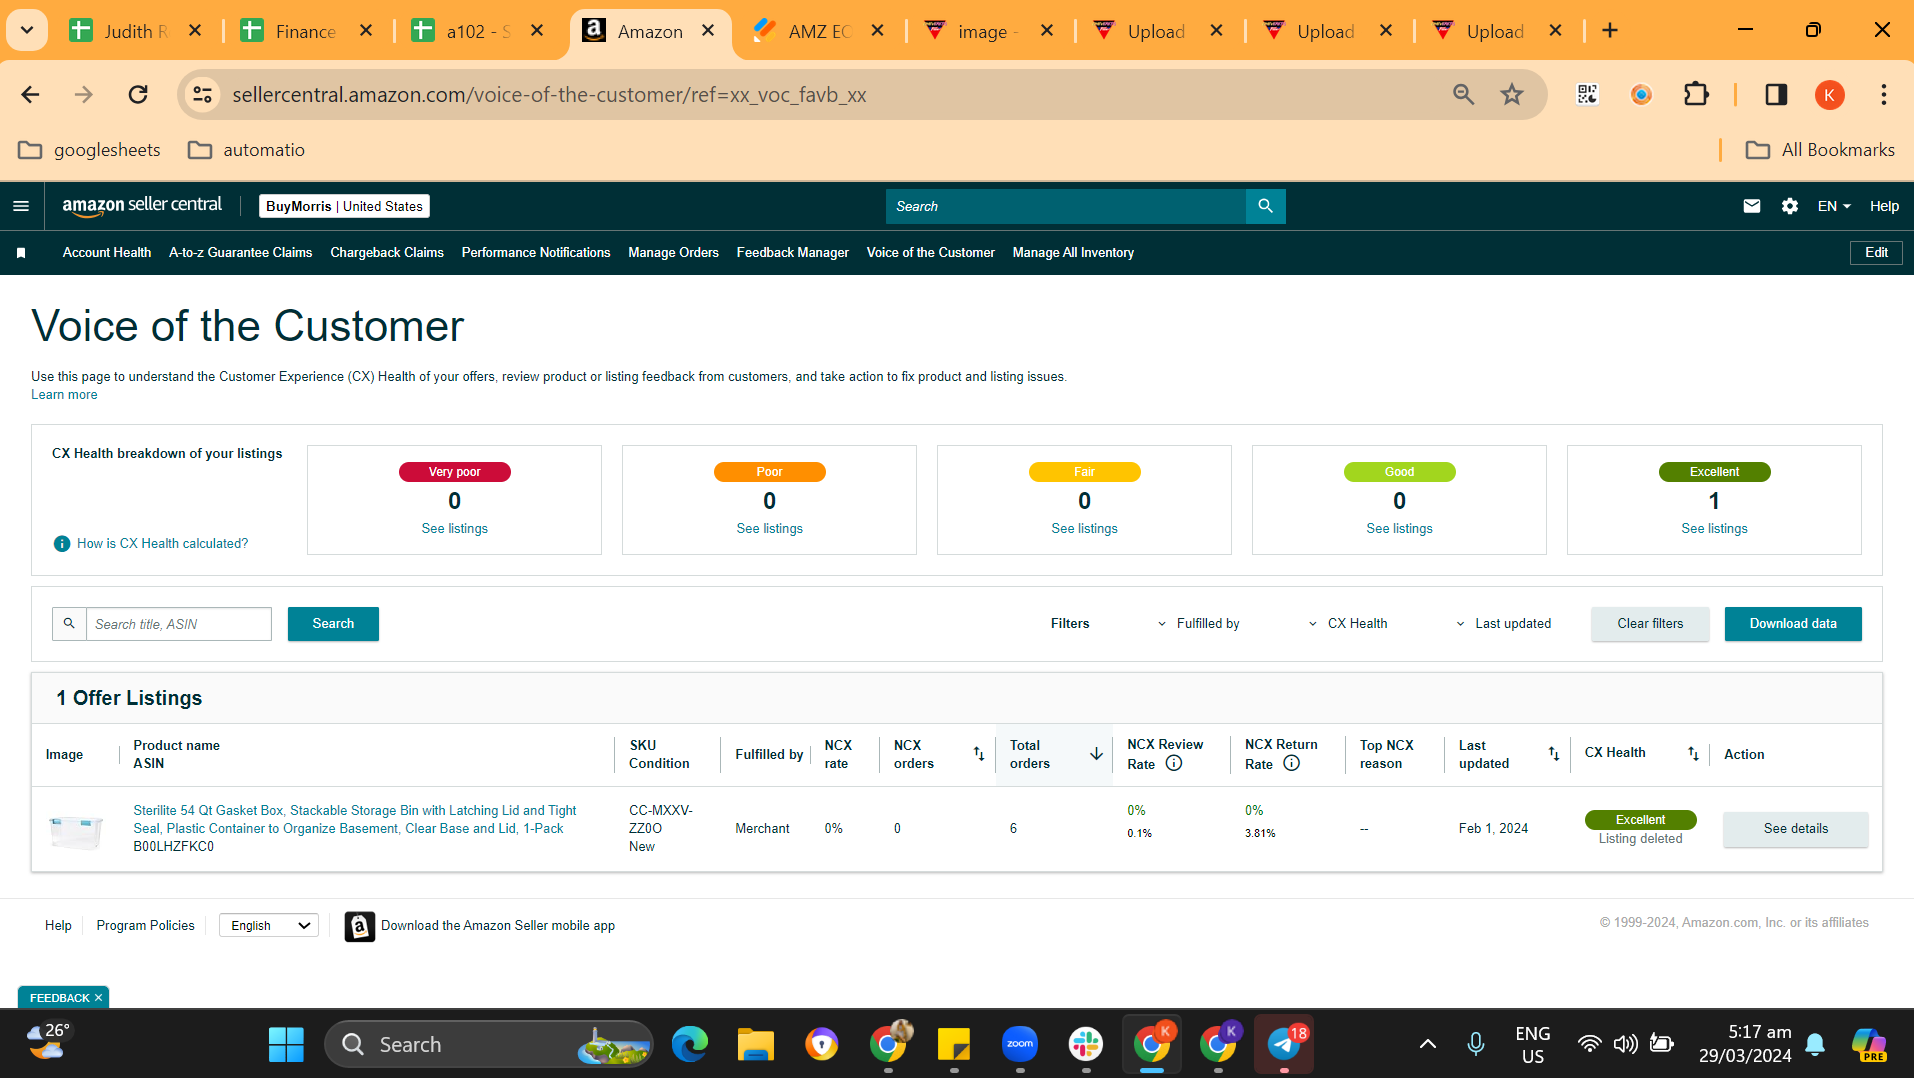
Task: Open the Sterilite 54 Qt Gasket Box link
Action: point(355,820)
